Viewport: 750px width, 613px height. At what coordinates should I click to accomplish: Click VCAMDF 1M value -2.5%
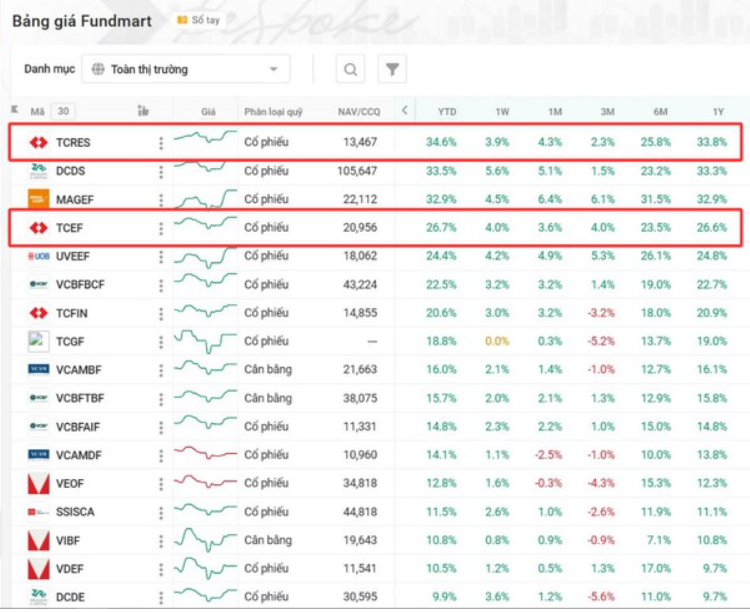(548, 455)
